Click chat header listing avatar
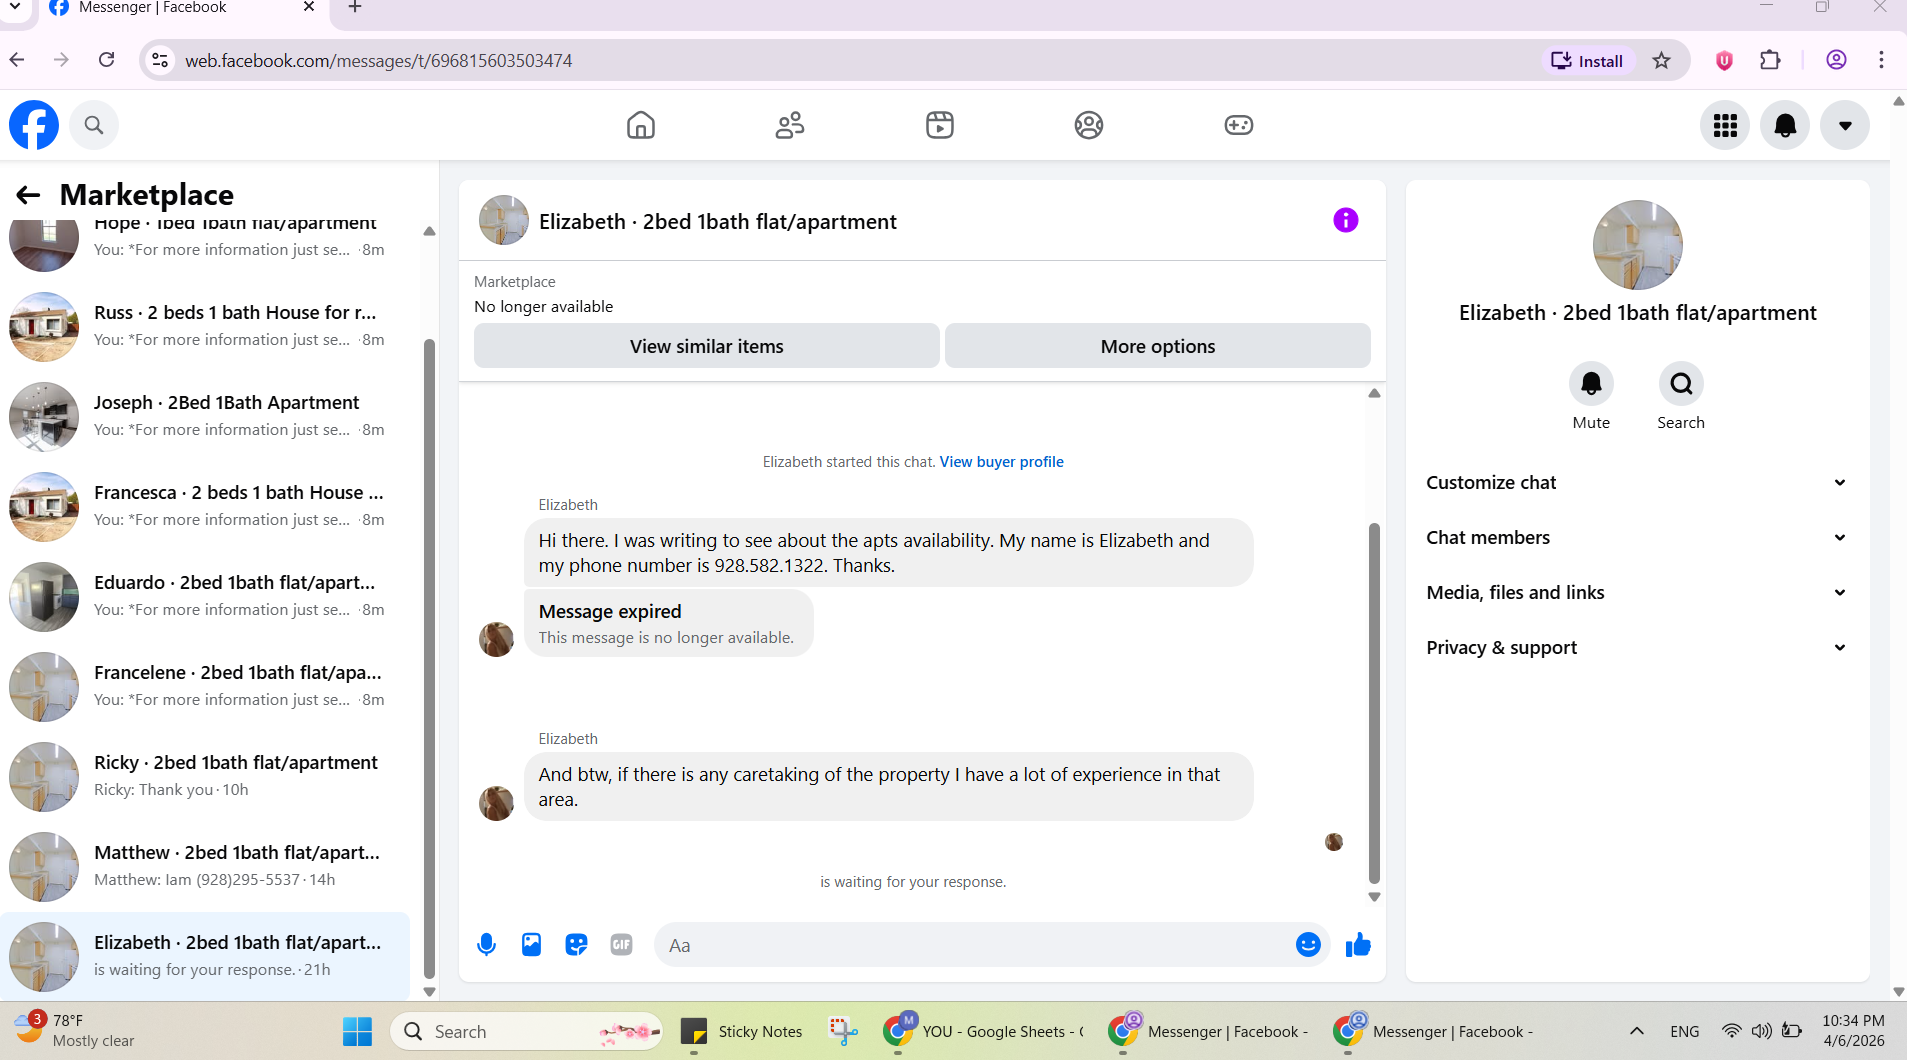 504,220
